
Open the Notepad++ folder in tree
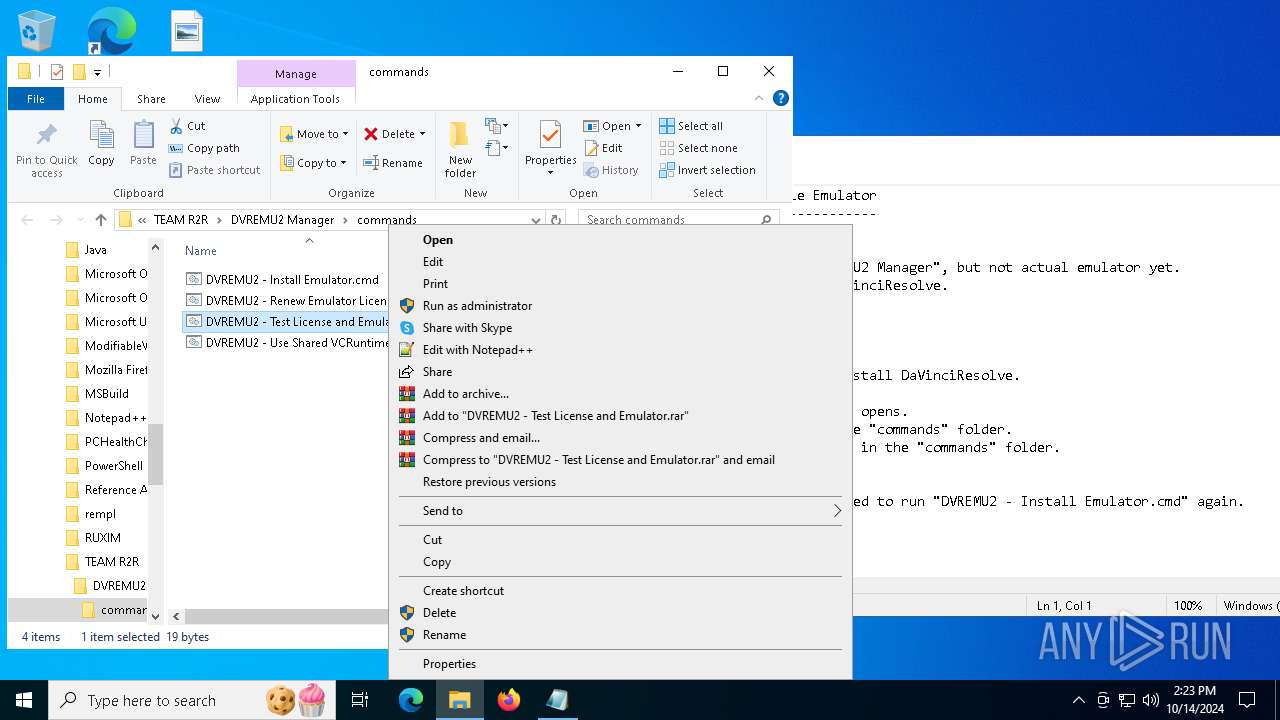pos(106,418)
